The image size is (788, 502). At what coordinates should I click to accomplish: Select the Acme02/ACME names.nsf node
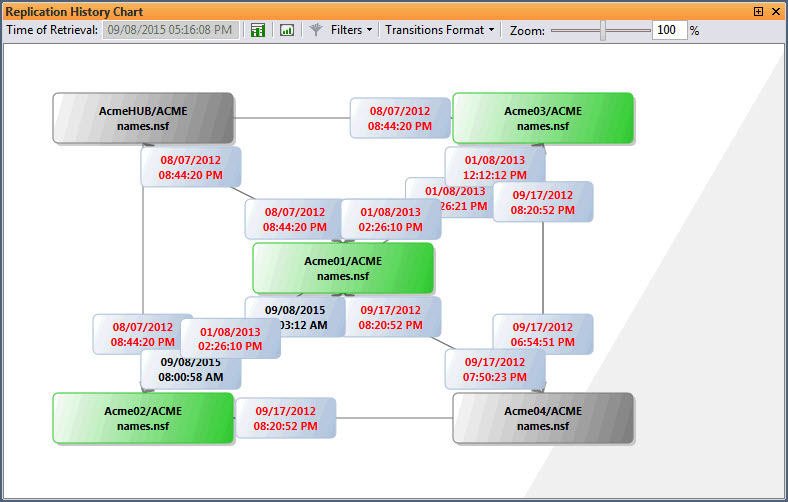143,418
